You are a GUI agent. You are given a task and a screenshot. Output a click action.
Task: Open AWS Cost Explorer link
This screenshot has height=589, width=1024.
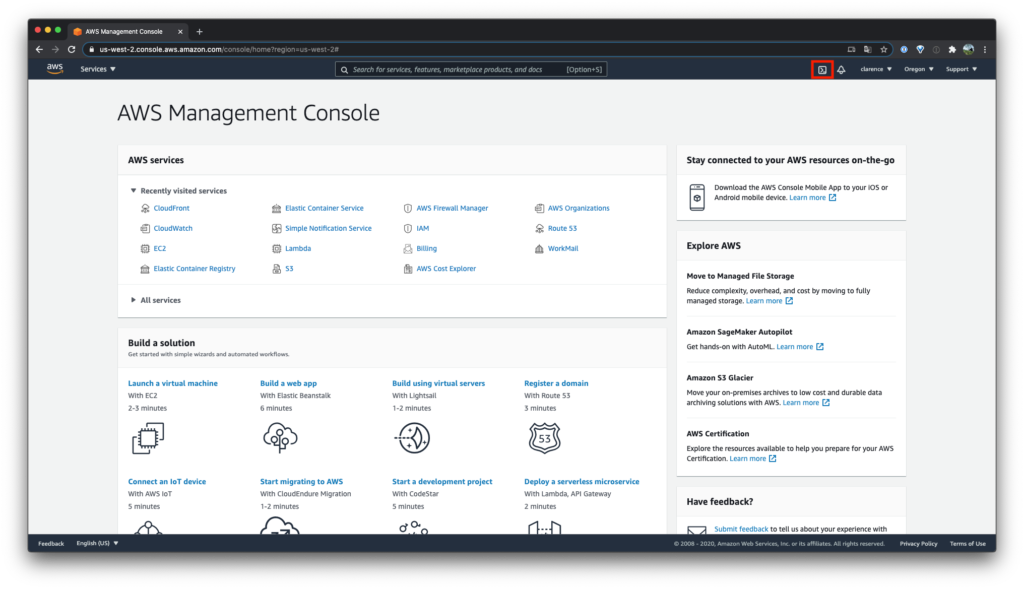point(446,268)
